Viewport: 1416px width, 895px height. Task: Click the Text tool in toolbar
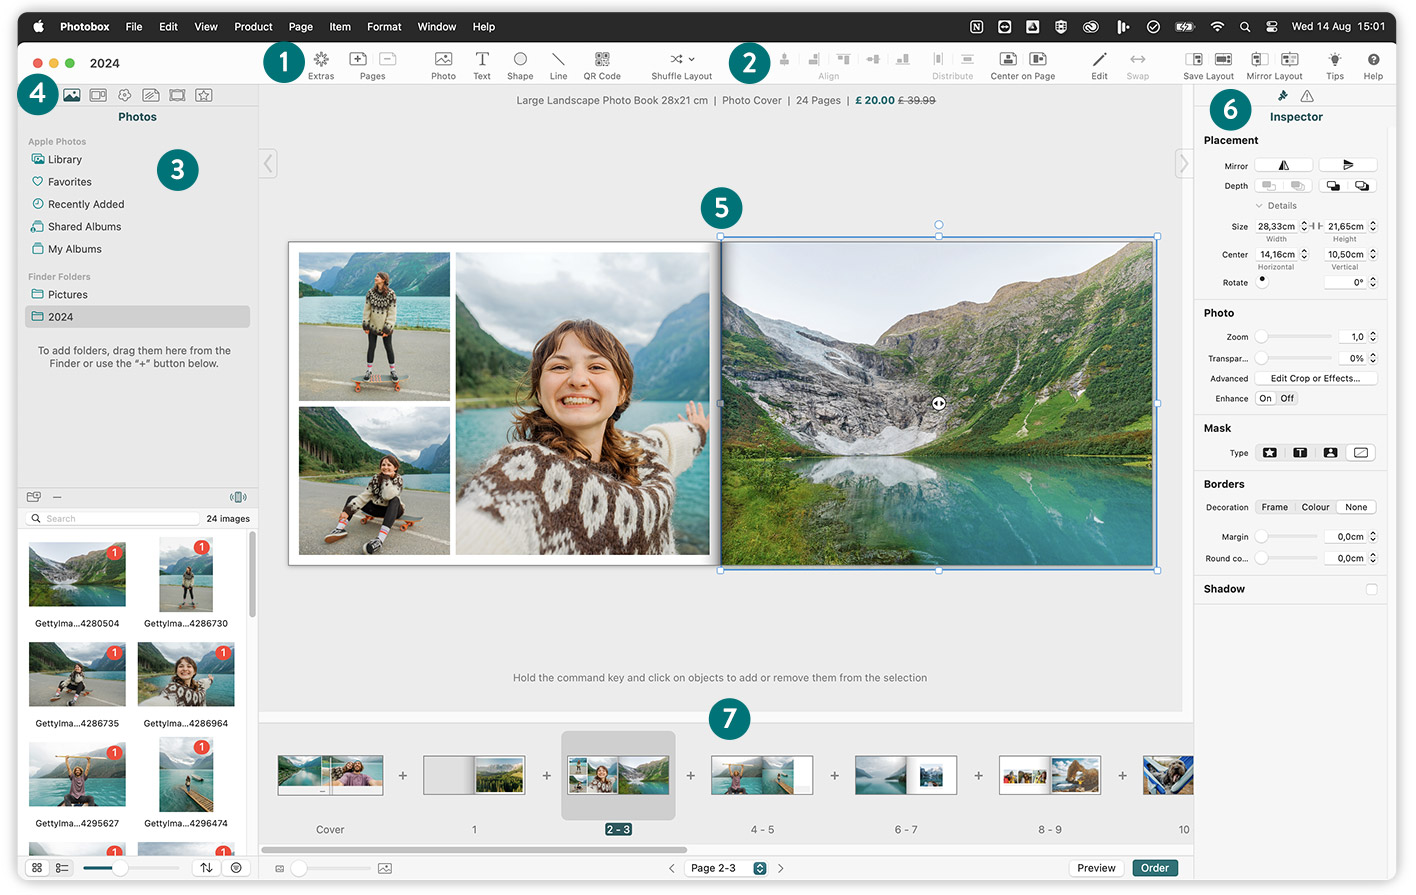tap(482, 60)
